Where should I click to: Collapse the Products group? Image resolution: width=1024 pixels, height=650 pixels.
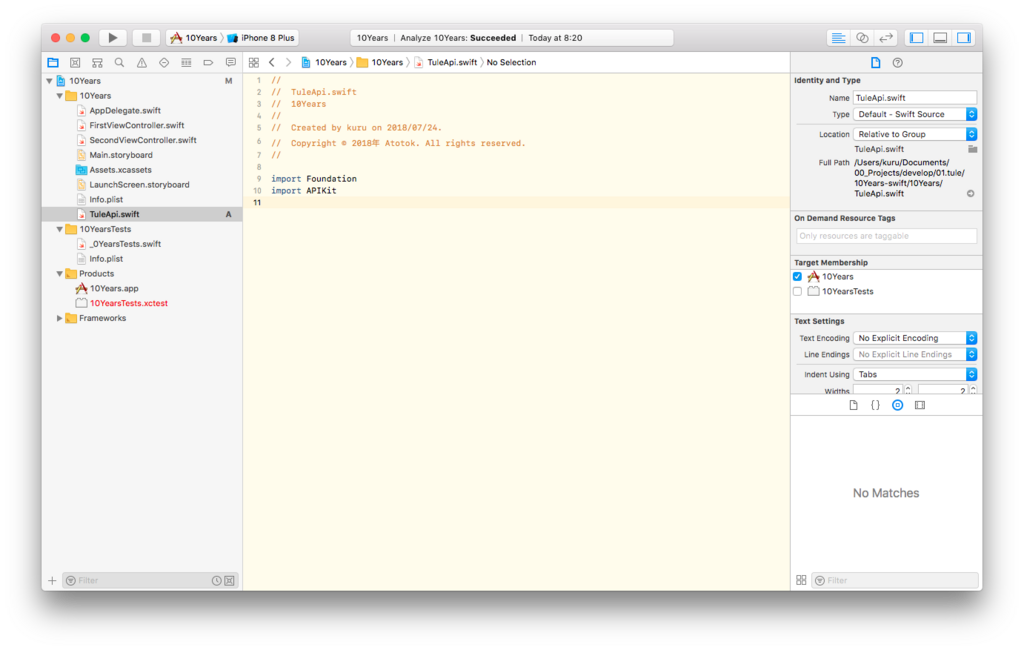click(59, 274)
